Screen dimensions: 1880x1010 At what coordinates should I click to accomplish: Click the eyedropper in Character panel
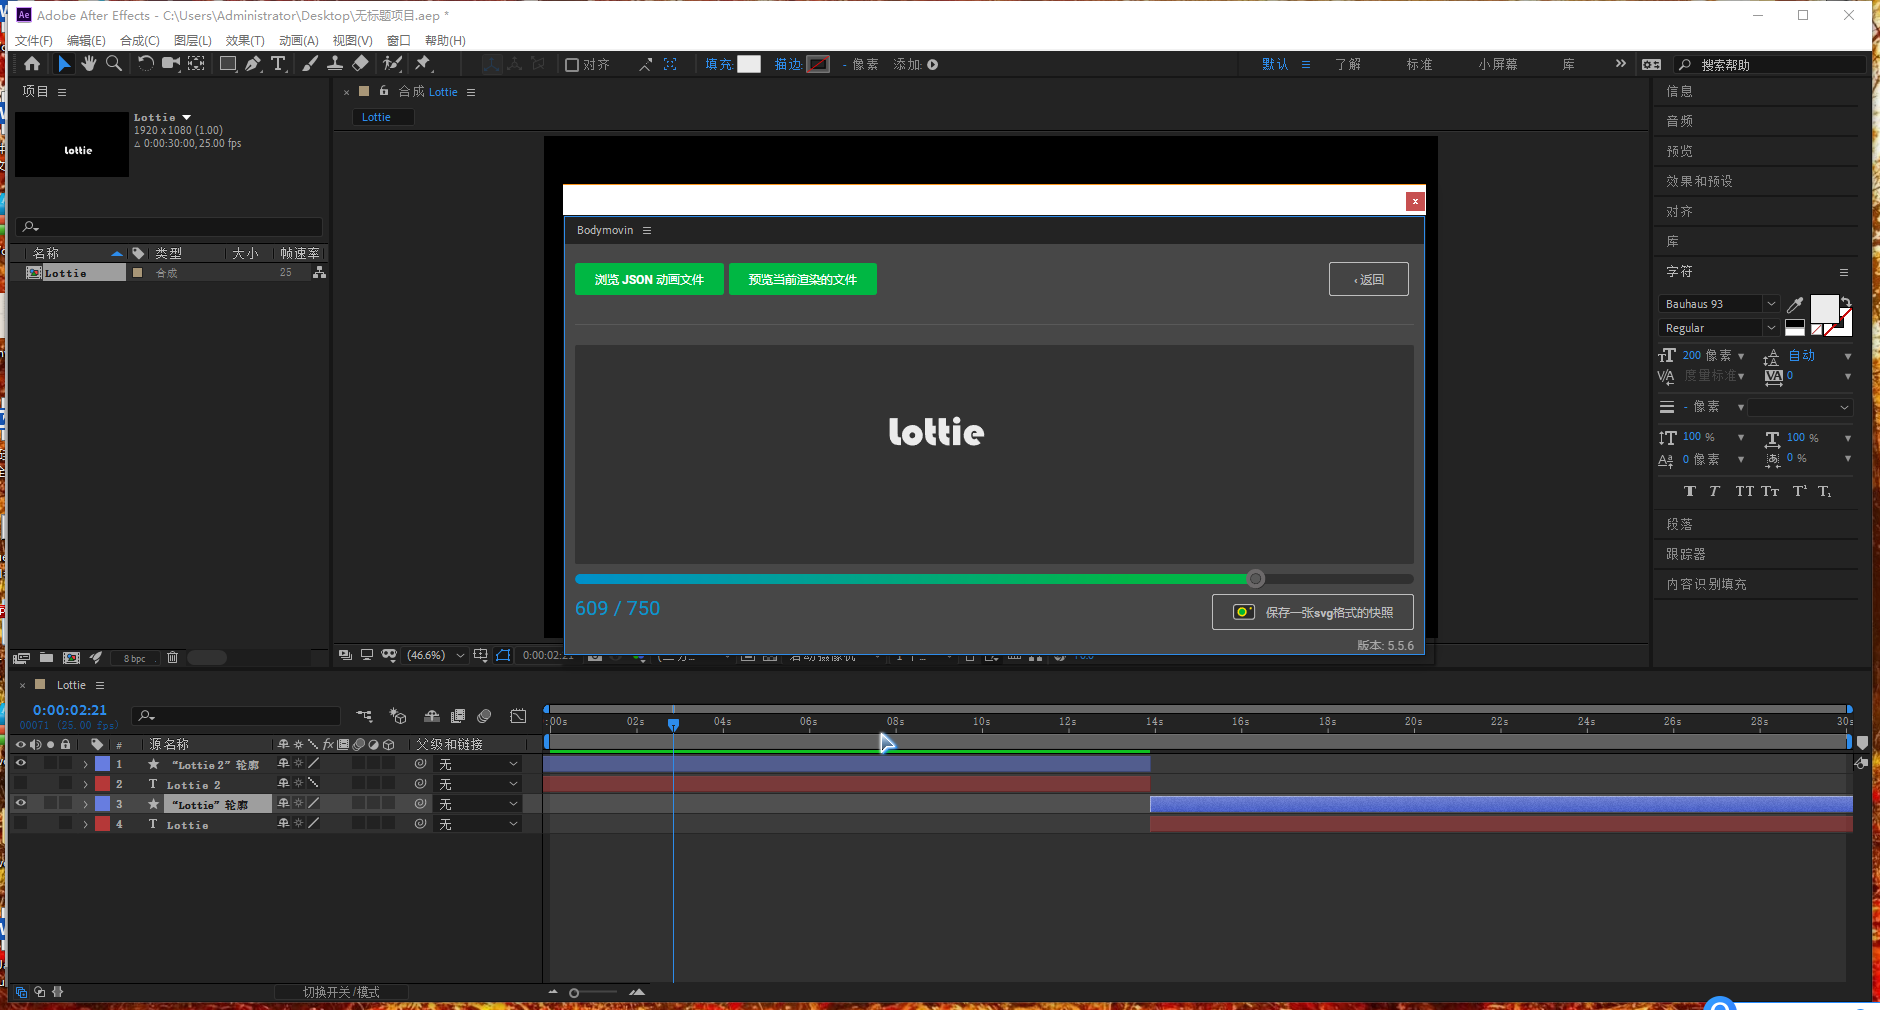1795,305
